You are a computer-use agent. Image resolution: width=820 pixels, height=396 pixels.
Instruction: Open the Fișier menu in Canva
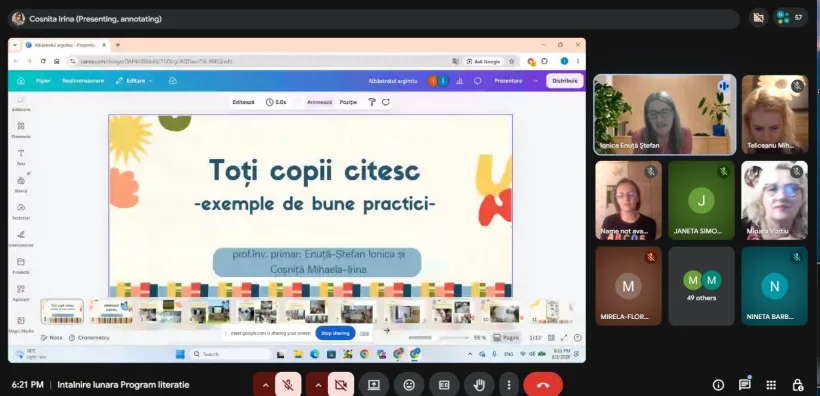(43, 81)
